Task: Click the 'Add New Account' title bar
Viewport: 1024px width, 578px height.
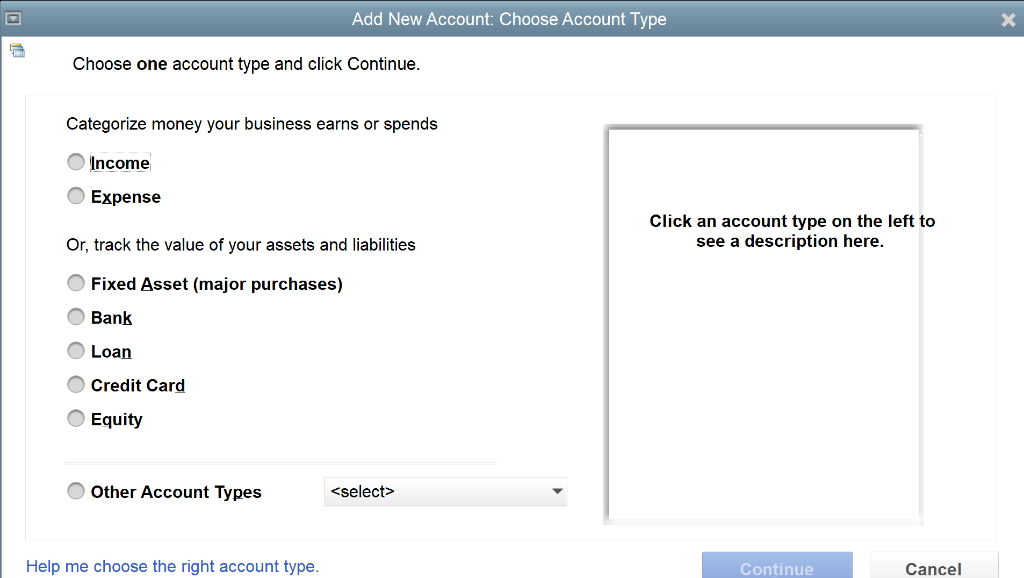Action: [512, 18]
